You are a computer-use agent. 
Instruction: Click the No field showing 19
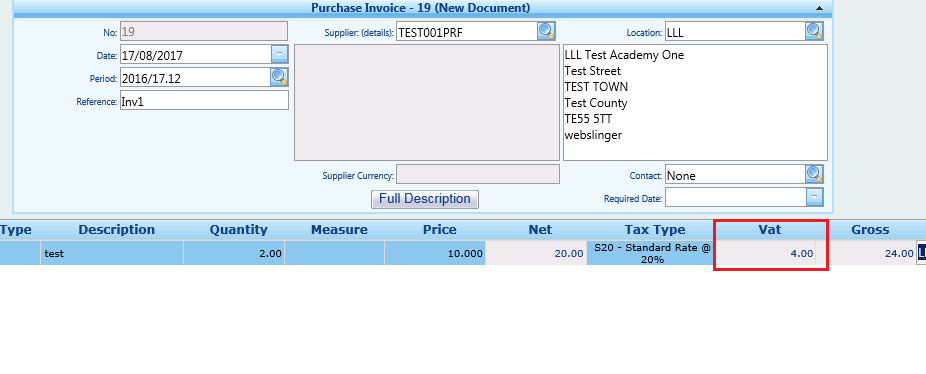(204, 31)
